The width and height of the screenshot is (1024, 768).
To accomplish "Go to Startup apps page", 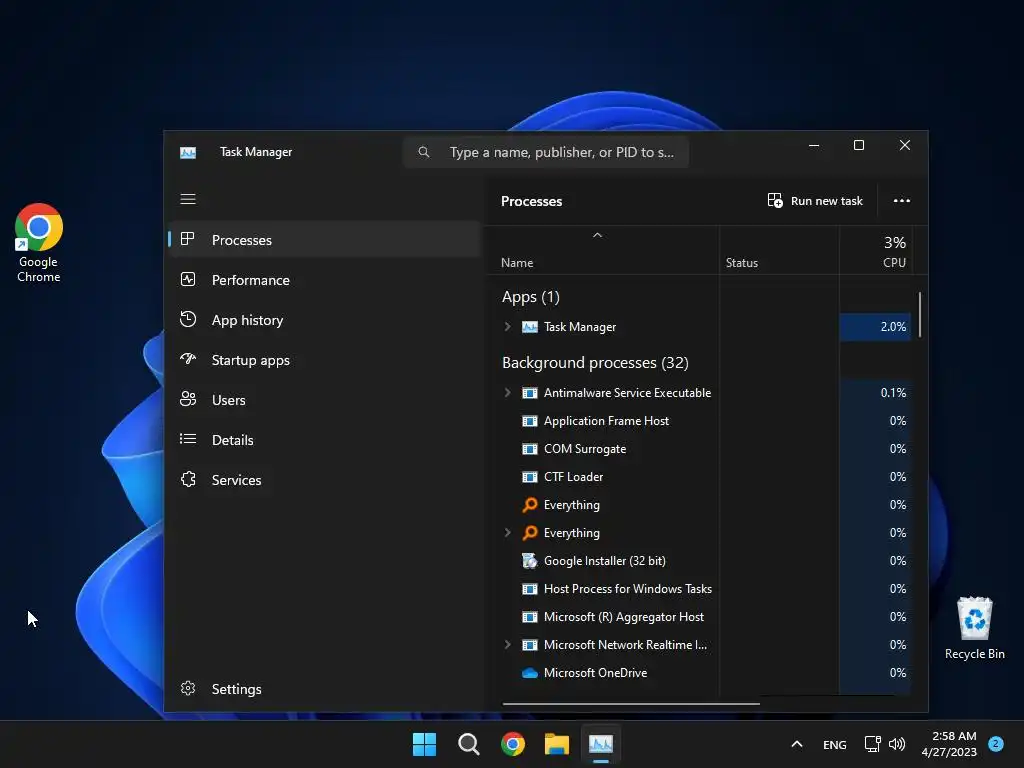I will coord(325,360).
